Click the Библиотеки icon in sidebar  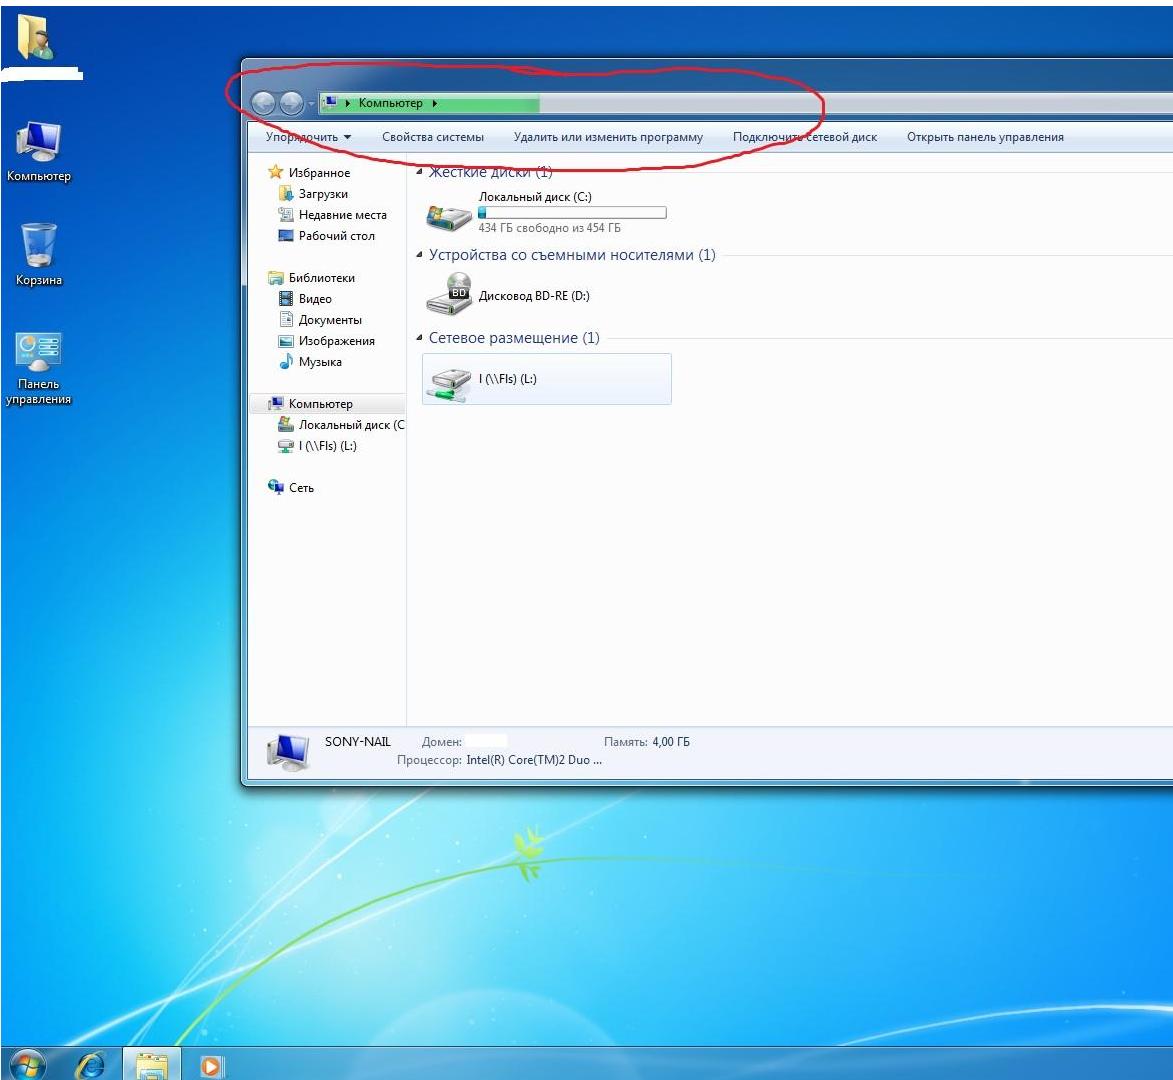click(275, 277)
